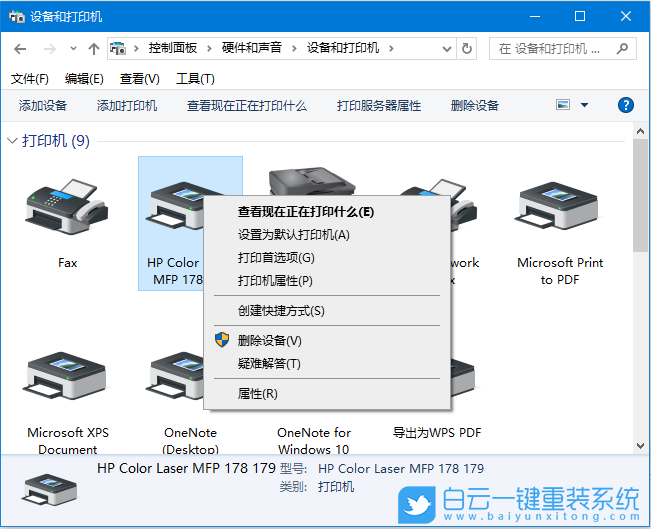This screenshot has width=651, height=529.
Task: Click the vertical scrollbar thumb
Action: [x=640, y=195]
